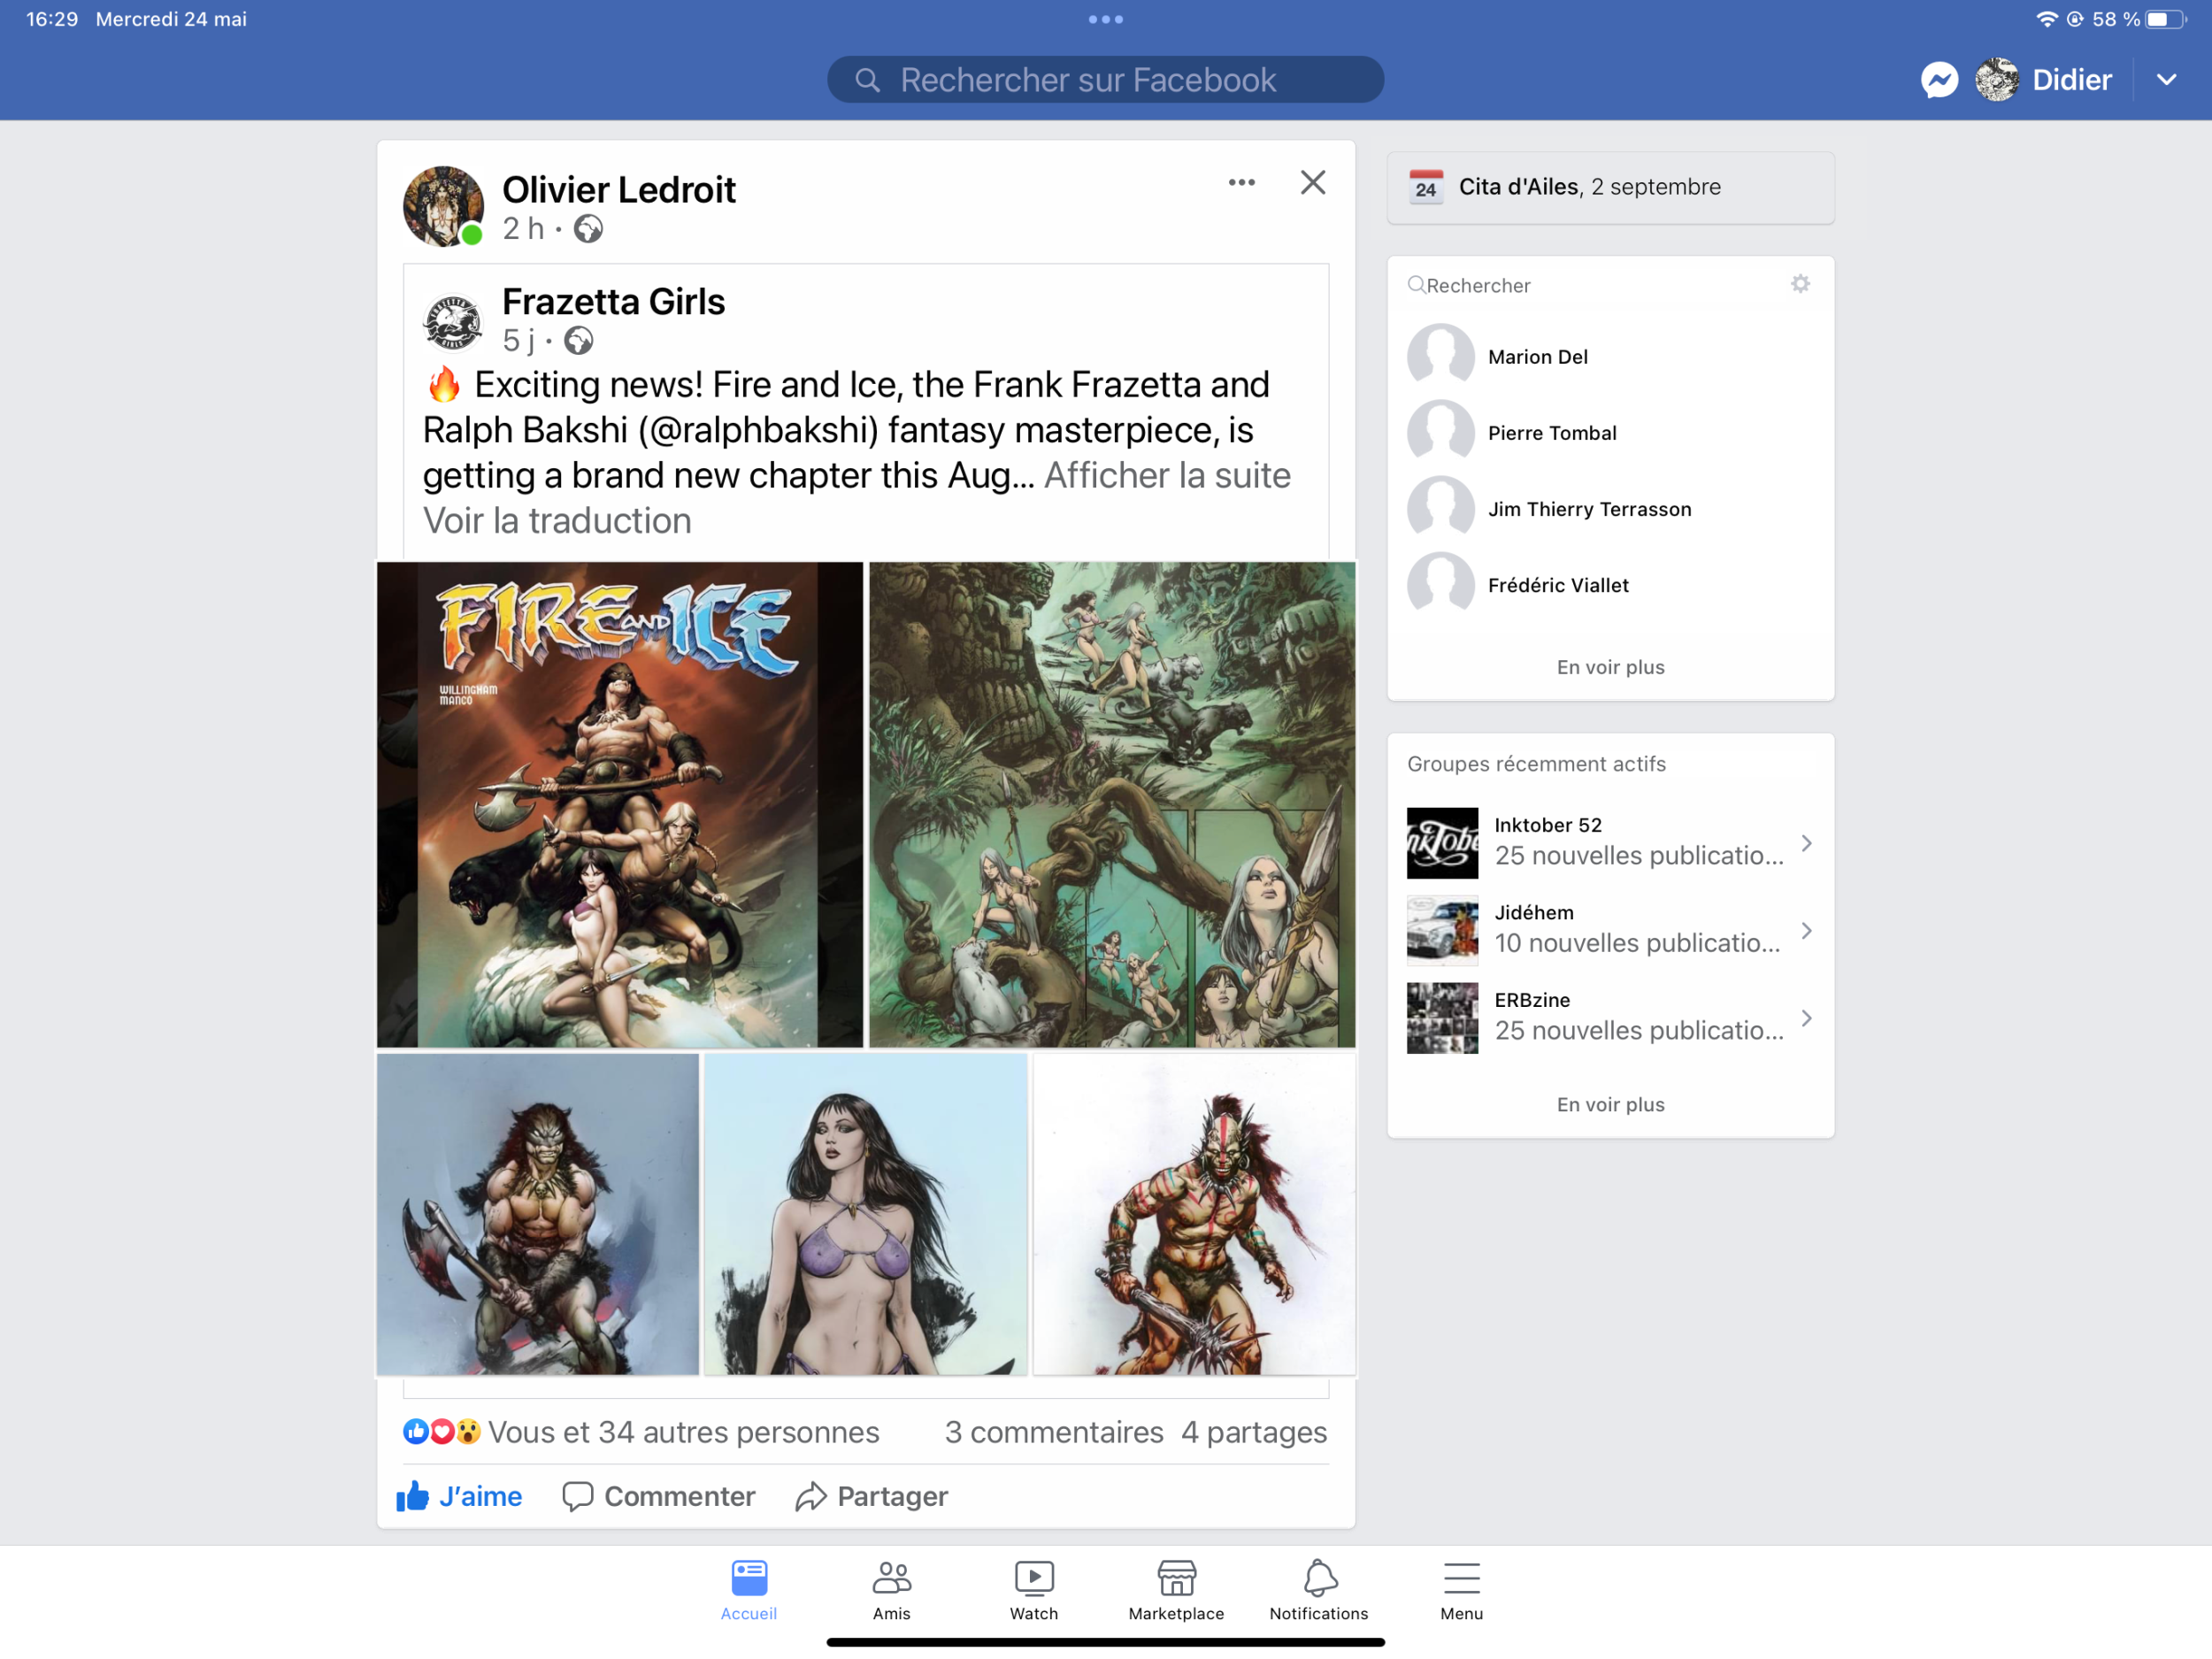The height and width of the screenshot is (1659, 2212).
Task: Open contacts settings gear icon
Action: pos(1799,284)
